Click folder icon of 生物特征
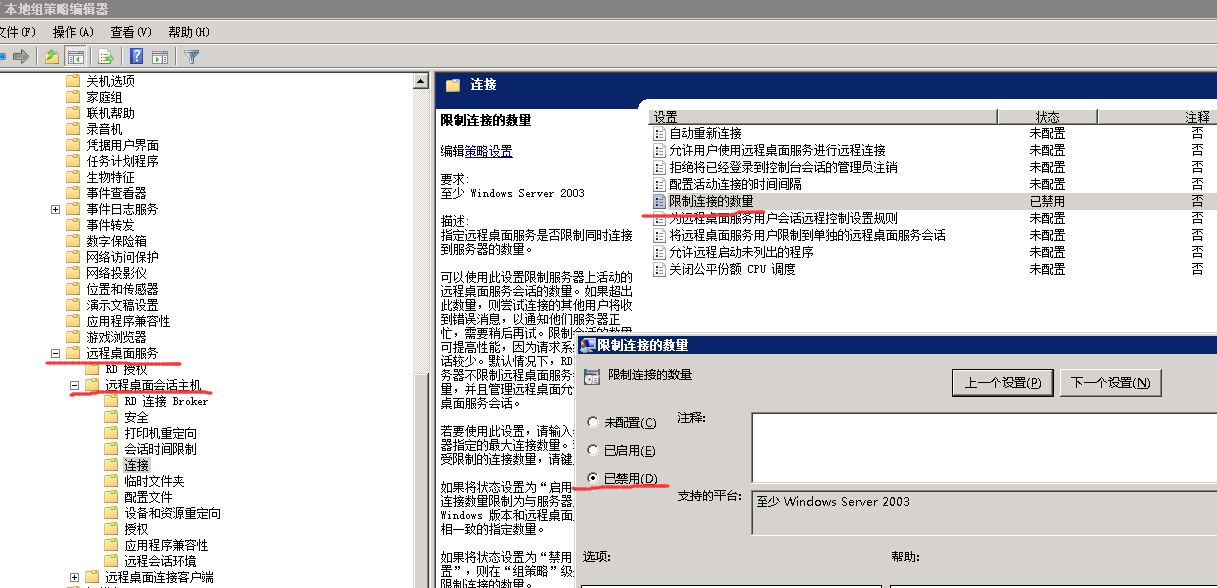1217x588 pixels. point(73,177)
